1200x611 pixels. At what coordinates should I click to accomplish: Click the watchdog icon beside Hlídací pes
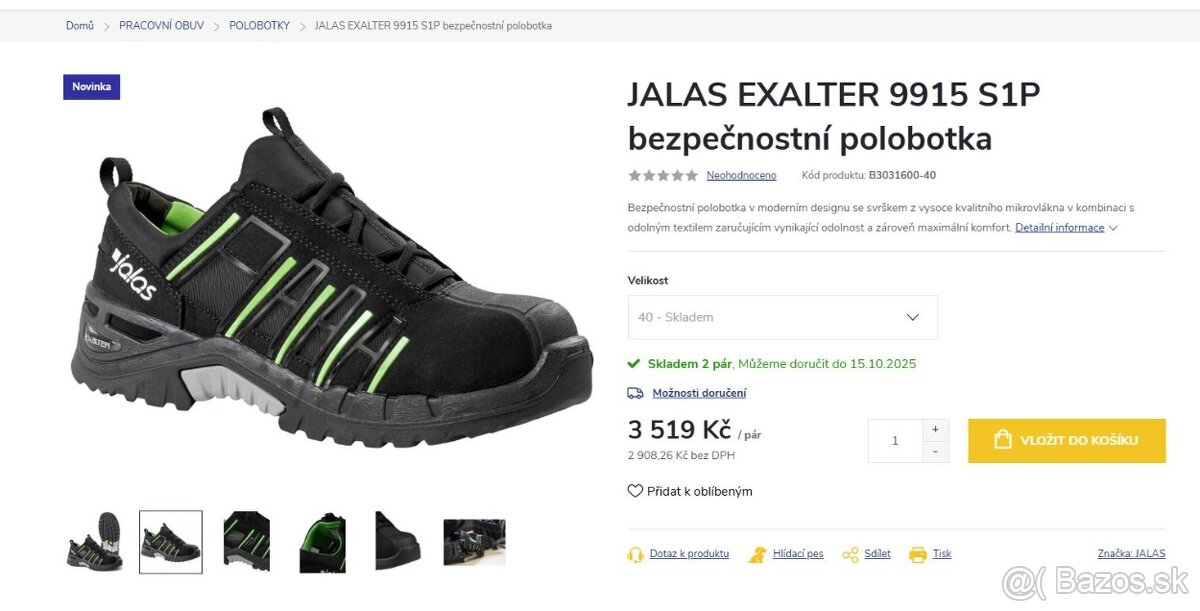(x=758, y=554)
